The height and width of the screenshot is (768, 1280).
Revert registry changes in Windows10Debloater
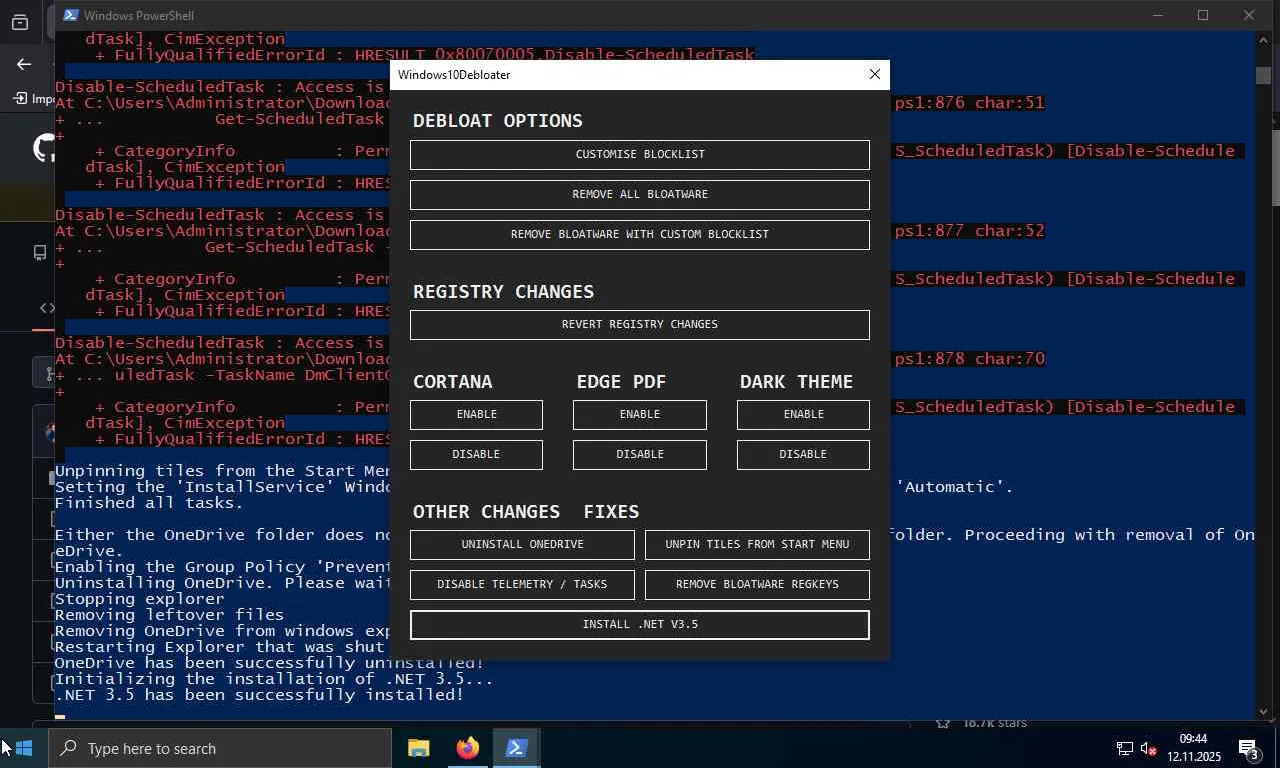(640, 324)
